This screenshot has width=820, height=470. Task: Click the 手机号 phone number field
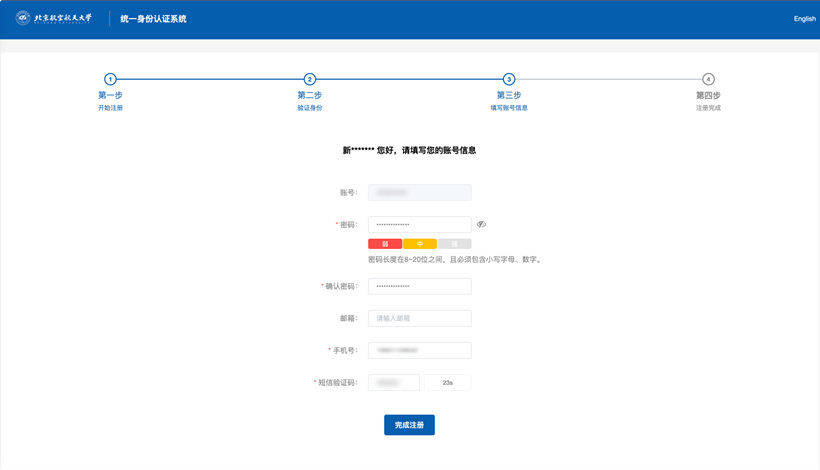point(419,351)
